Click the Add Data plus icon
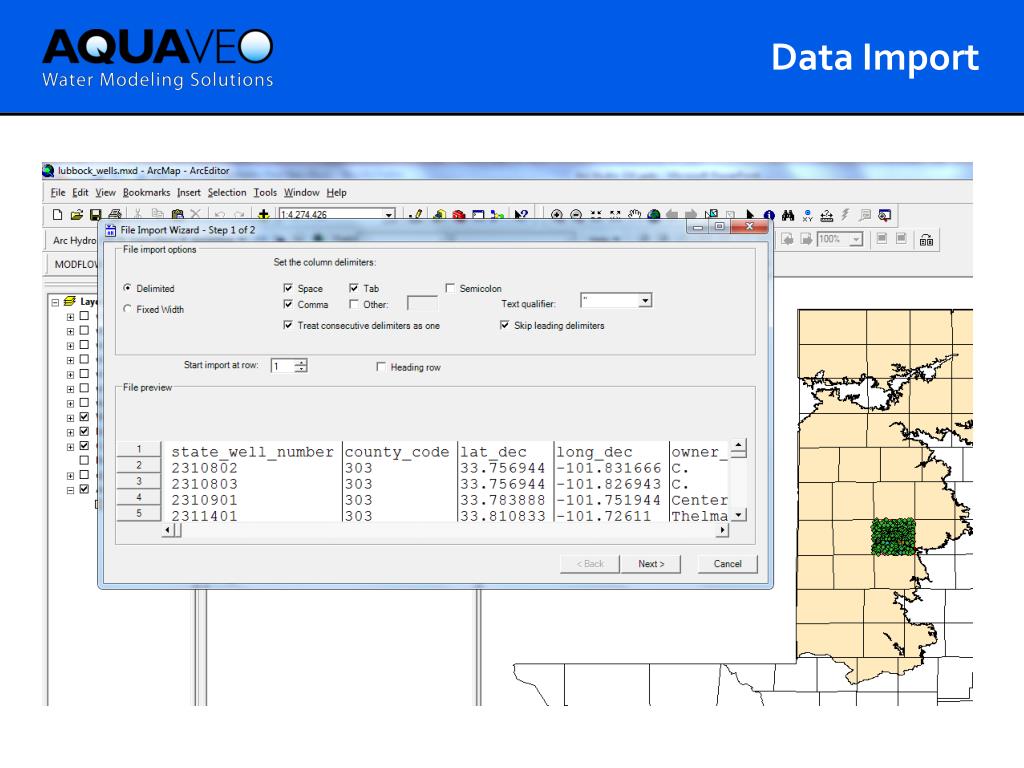The width and height of the screenshot is (1024, 768). click(263, 214)
